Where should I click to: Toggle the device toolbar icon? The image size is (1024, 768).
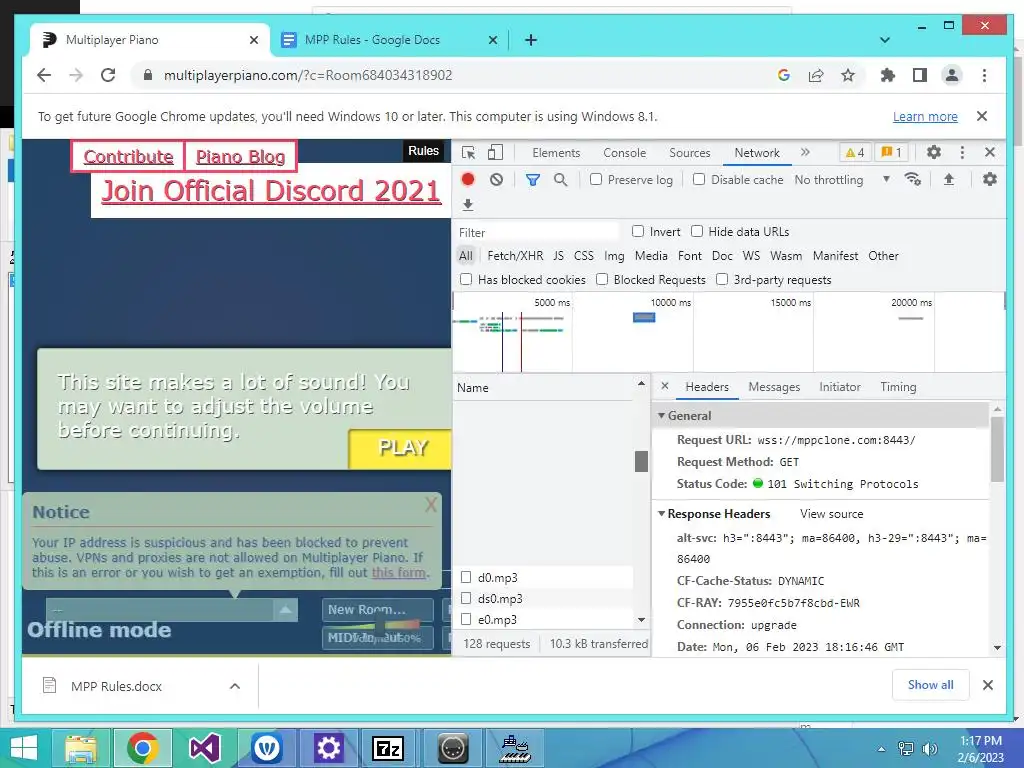(496, 153)
